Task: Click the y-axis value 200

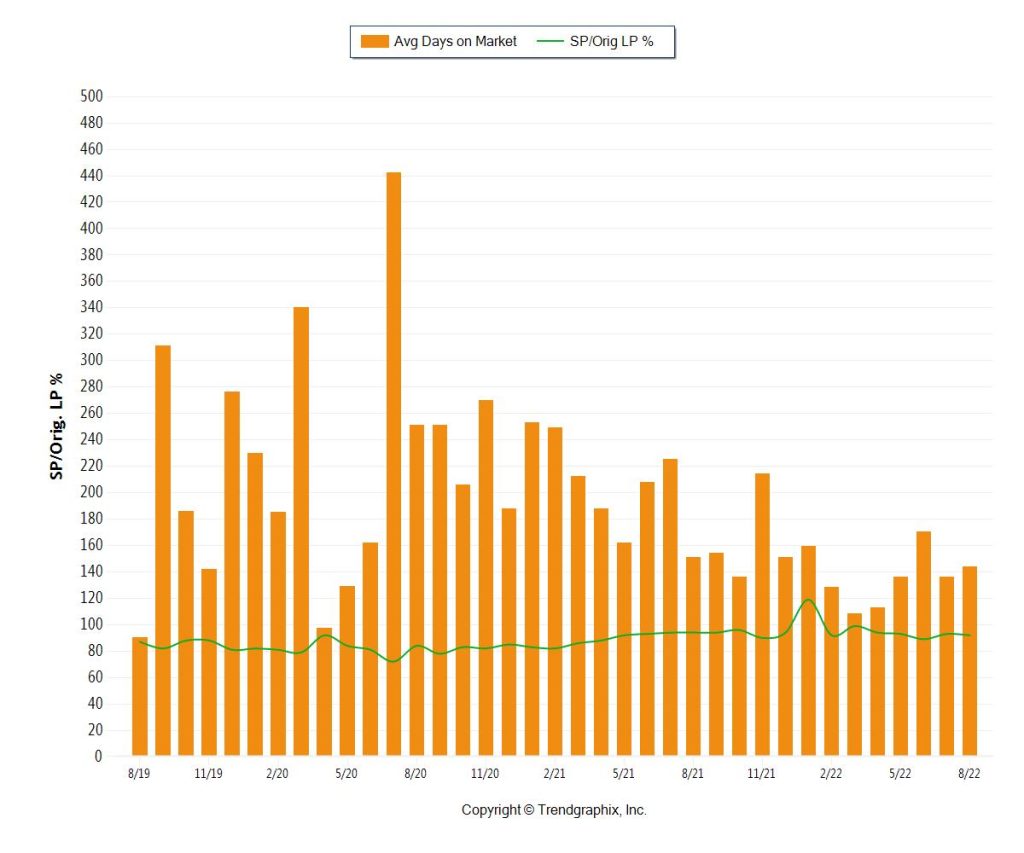Action: 91,492
